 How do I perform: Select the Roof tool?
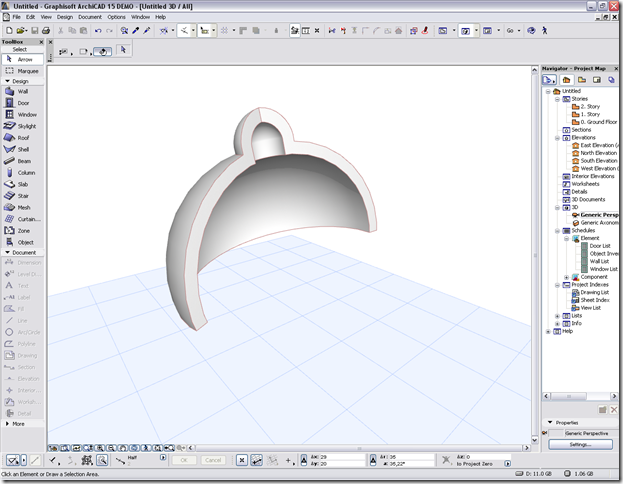(x=22, y=138)
